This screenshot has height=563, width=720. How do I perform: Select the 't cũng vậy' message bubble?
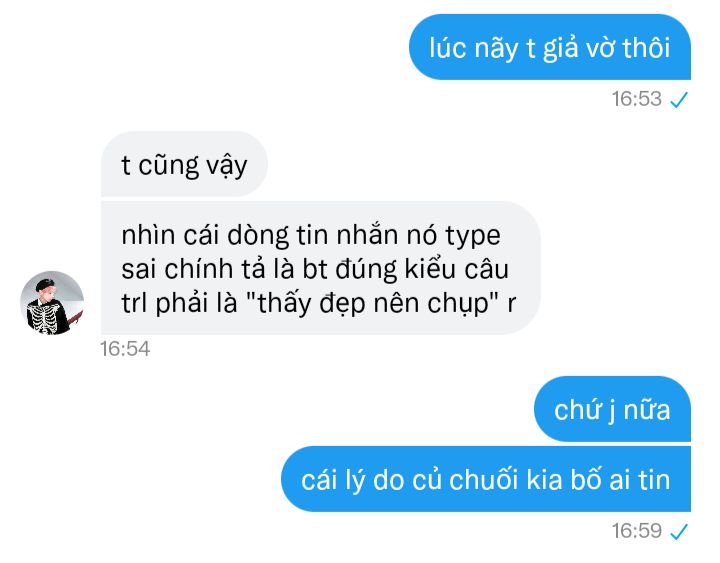[184, 164]
